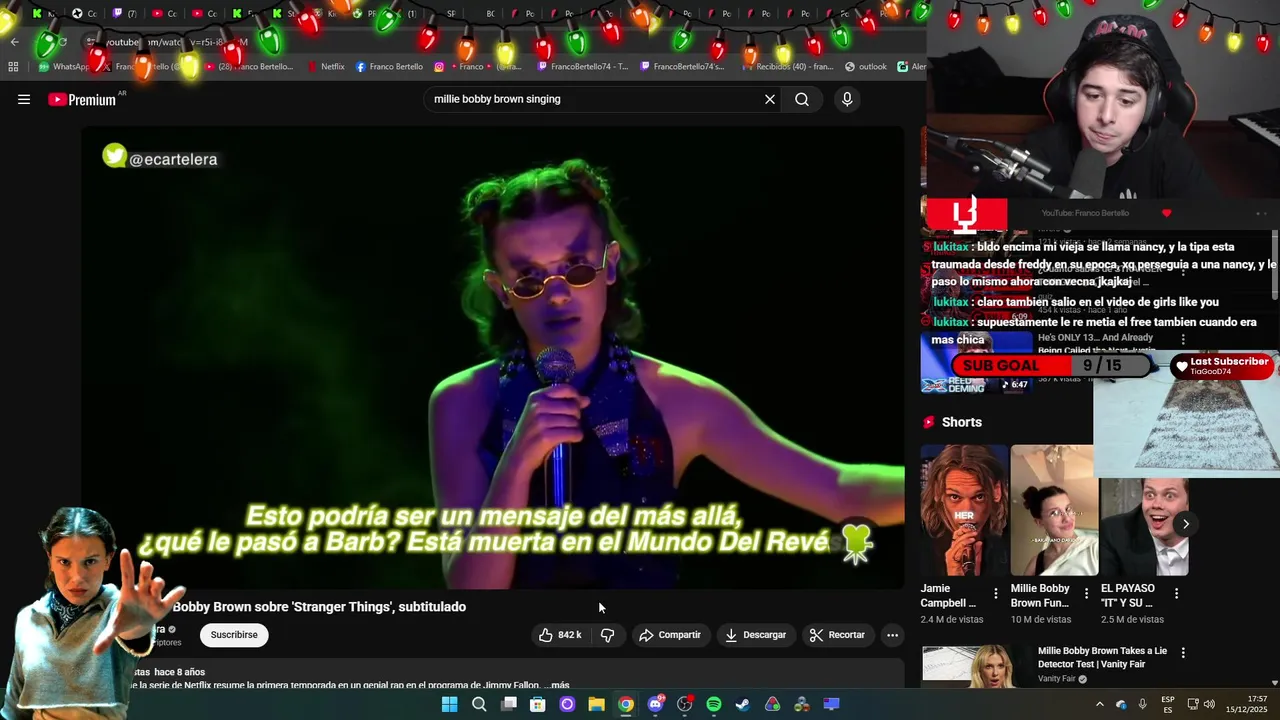Open purple circular app on taskbar

point(567,704)
